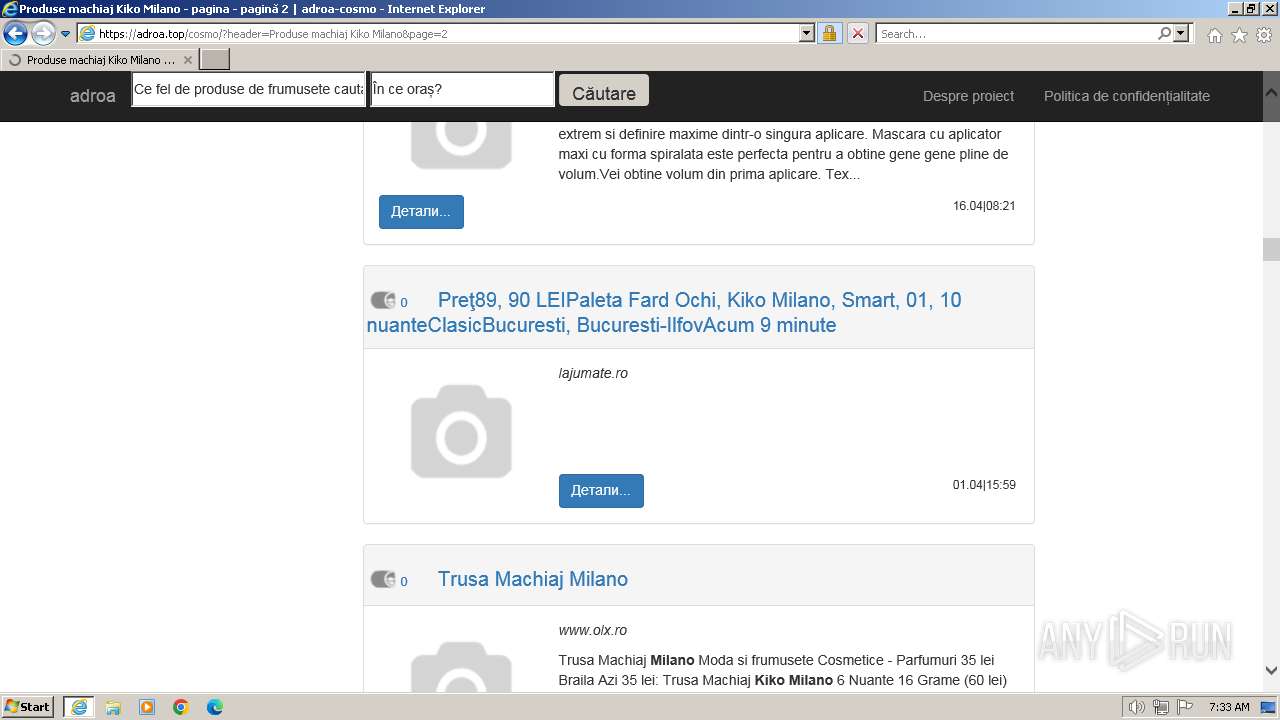Click Детали button under lajumate.ro listing

click(601, 491)
